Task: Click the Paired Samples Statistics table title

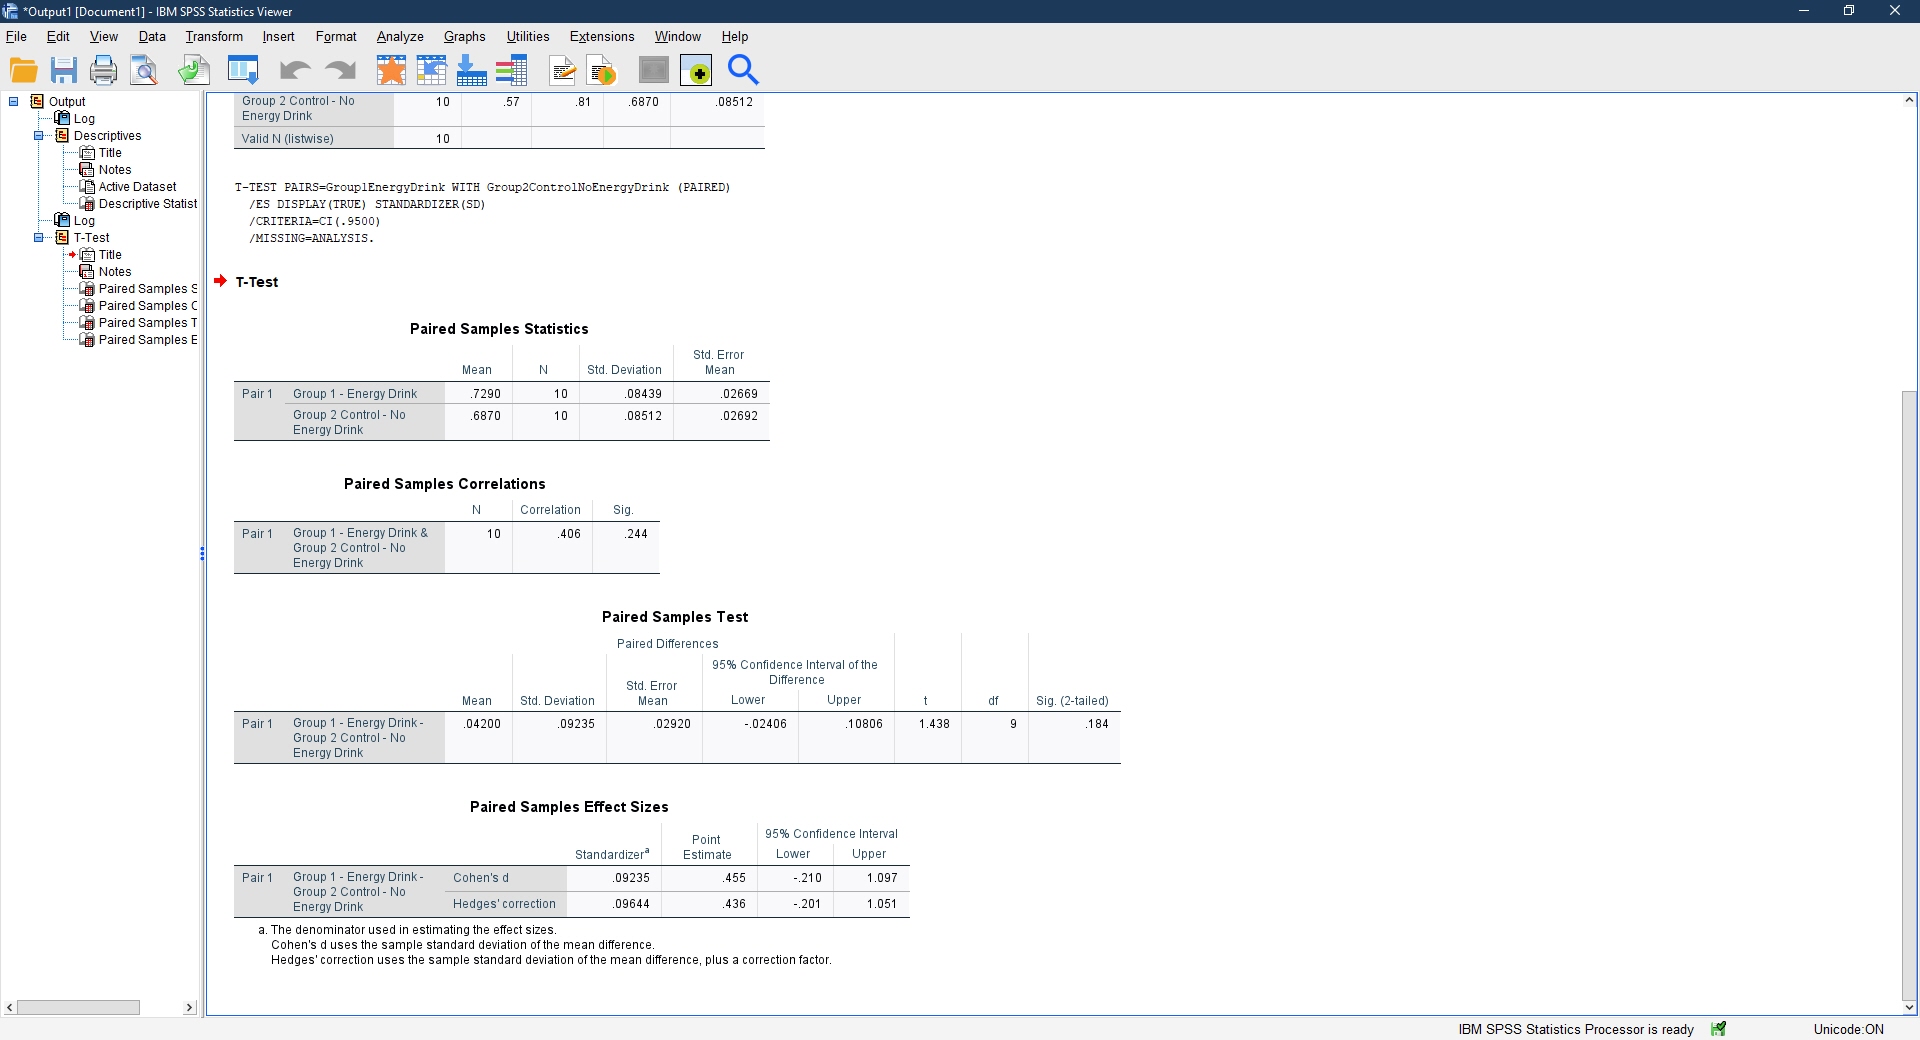Action: click(499, 329)
